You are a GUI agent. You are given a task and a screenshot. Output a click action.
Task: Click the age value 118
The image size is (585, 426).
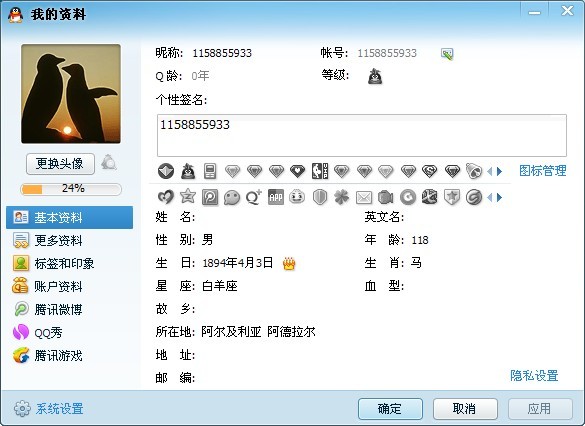[420, 240]
